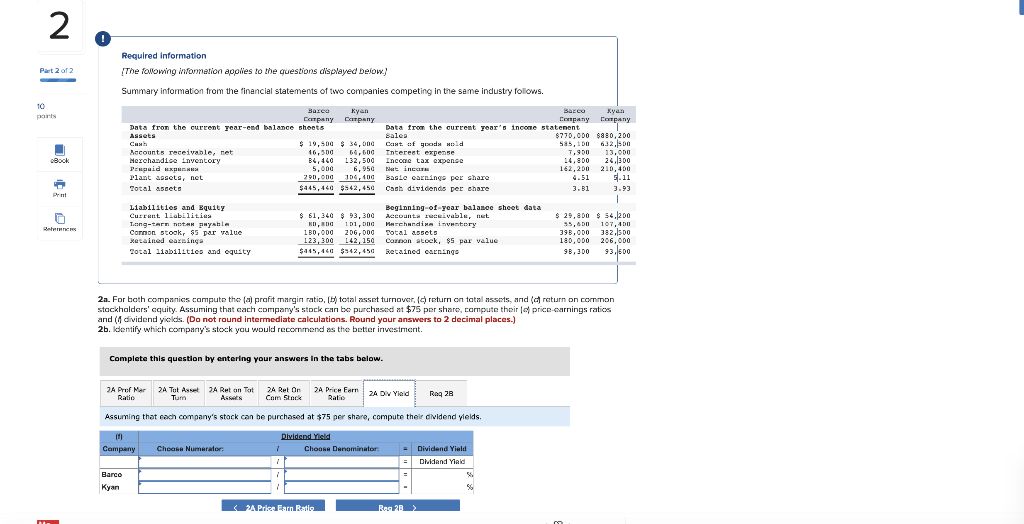Click the blue exclamation alert icon
This screenshot has width=1024, height=524.
pos(105,40)
